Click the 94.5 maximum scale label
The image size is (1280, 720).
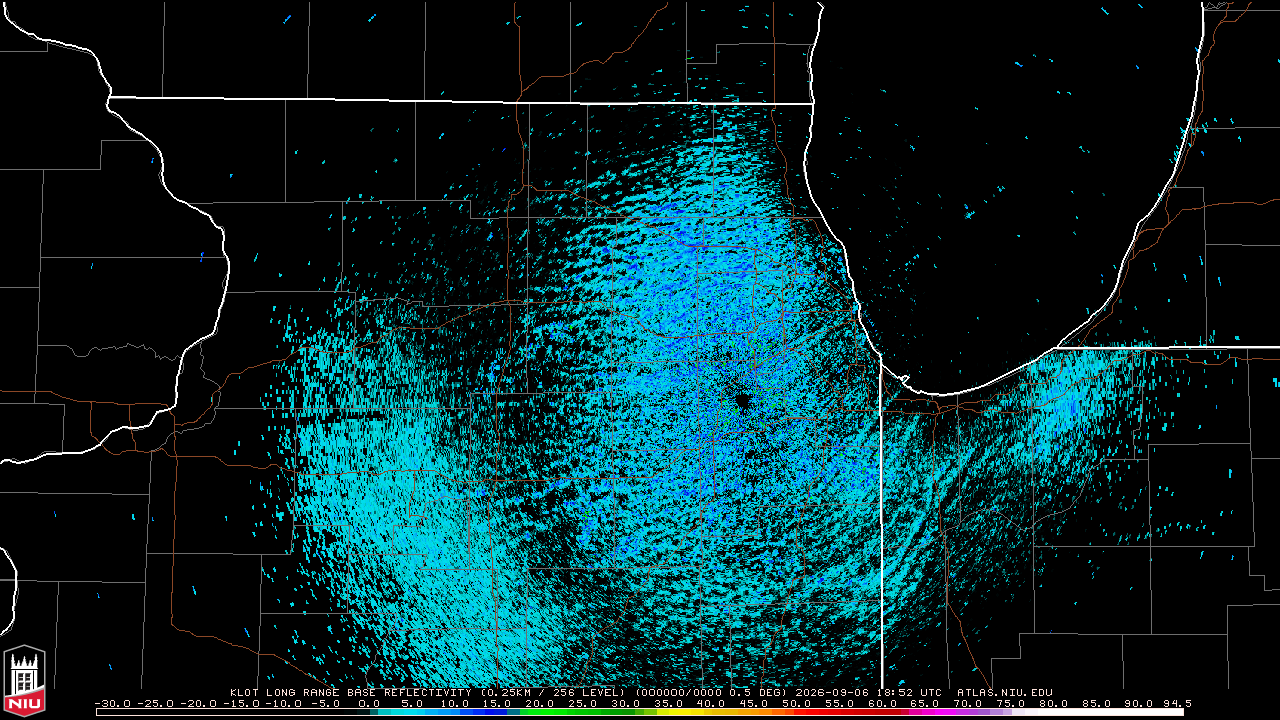pyautogui.click(x=1176, y=703)
